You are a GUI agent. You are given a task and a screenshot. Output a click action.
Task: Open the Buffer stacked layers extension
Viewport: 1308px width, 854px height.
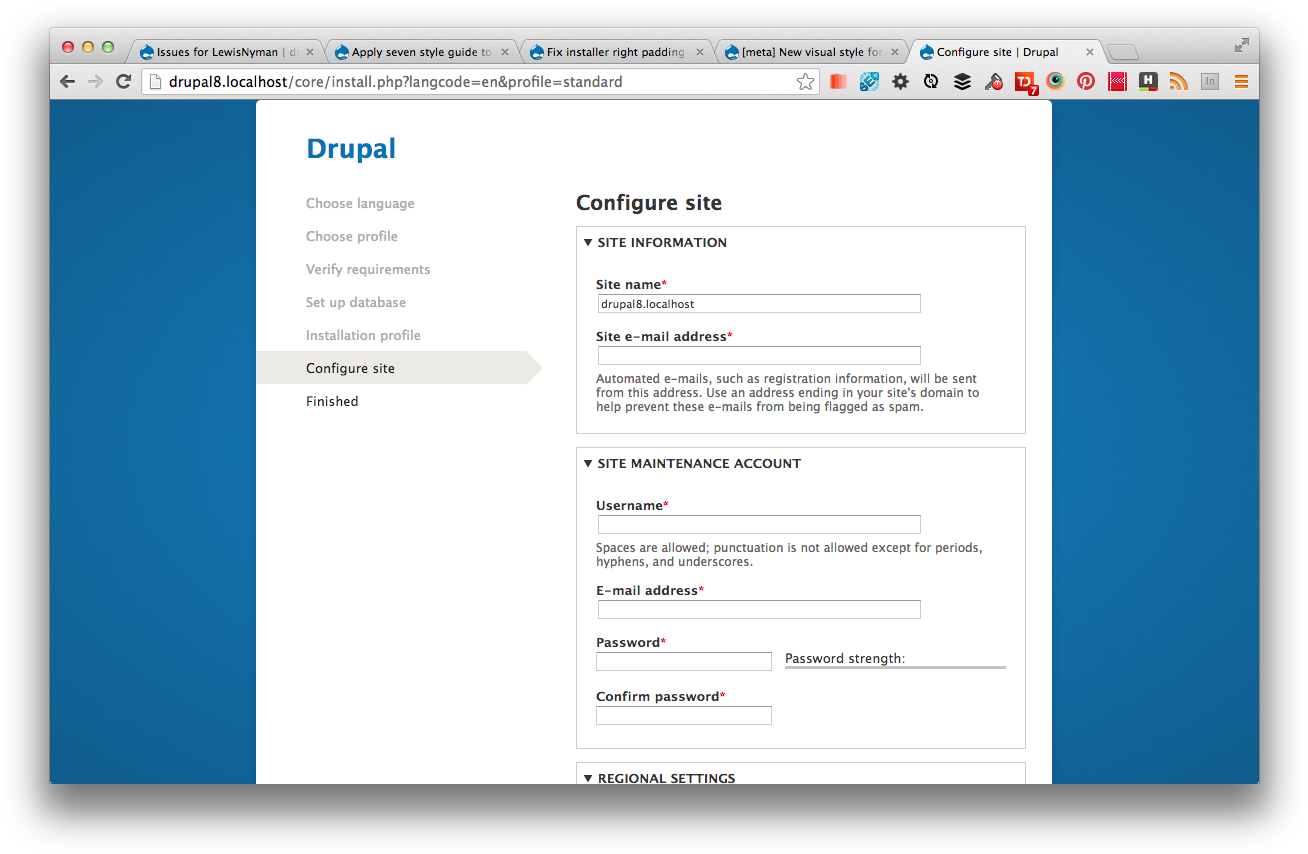[x=962, y=82]
